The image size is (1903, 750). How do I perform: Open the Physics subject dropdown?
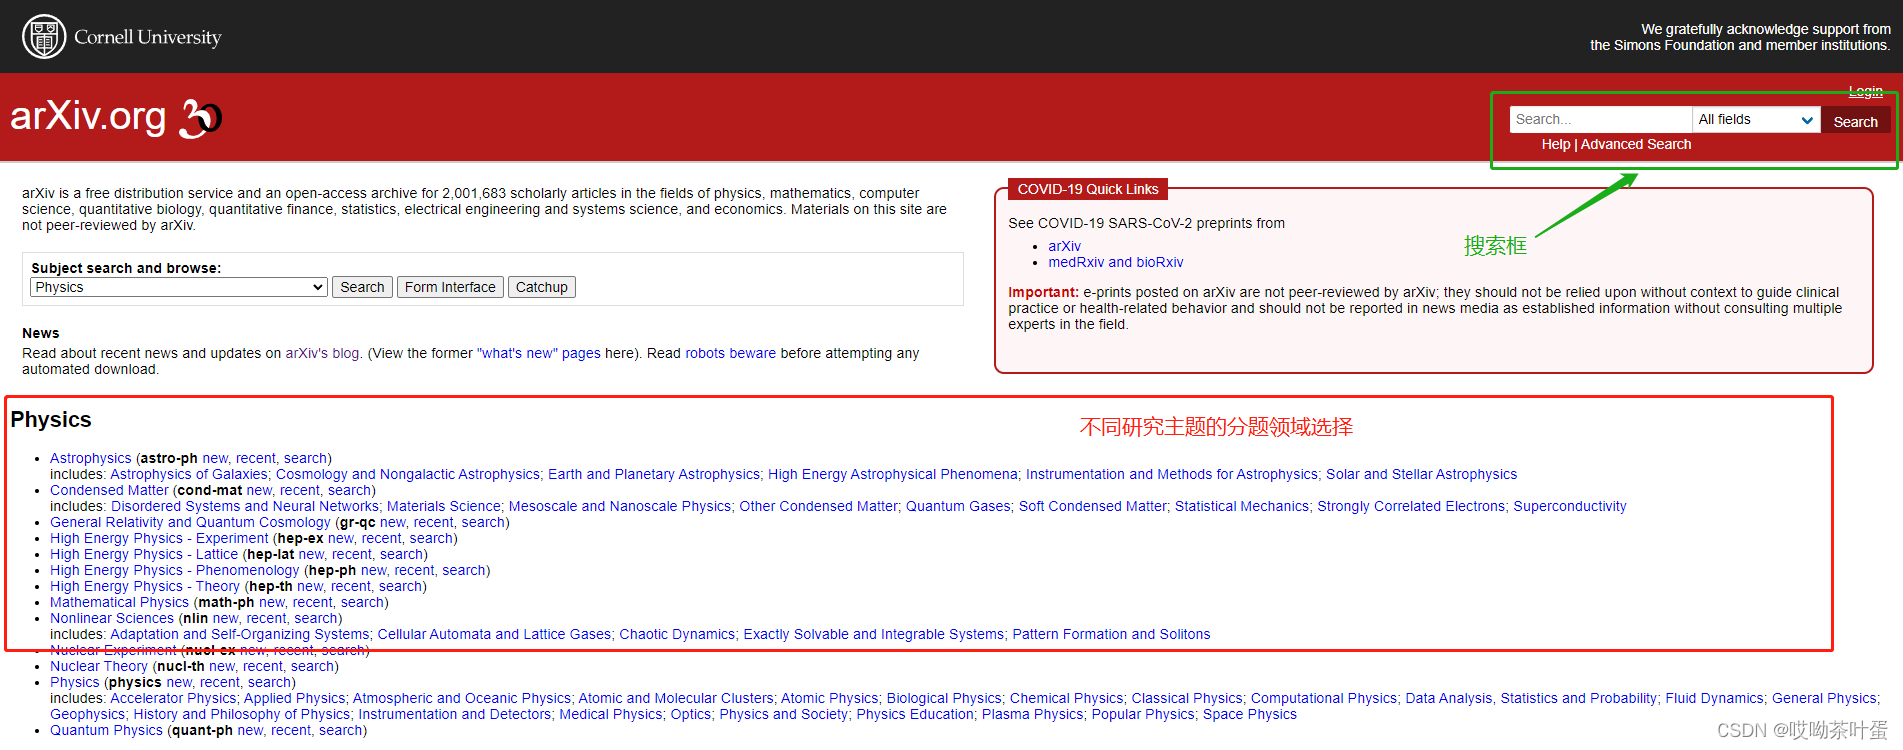click(x=179, y=287)
